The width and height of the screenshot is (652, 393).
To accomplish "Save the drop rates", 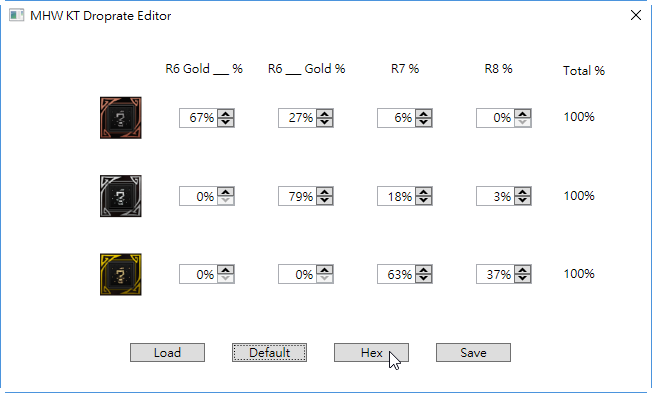I will coord(473,353).
